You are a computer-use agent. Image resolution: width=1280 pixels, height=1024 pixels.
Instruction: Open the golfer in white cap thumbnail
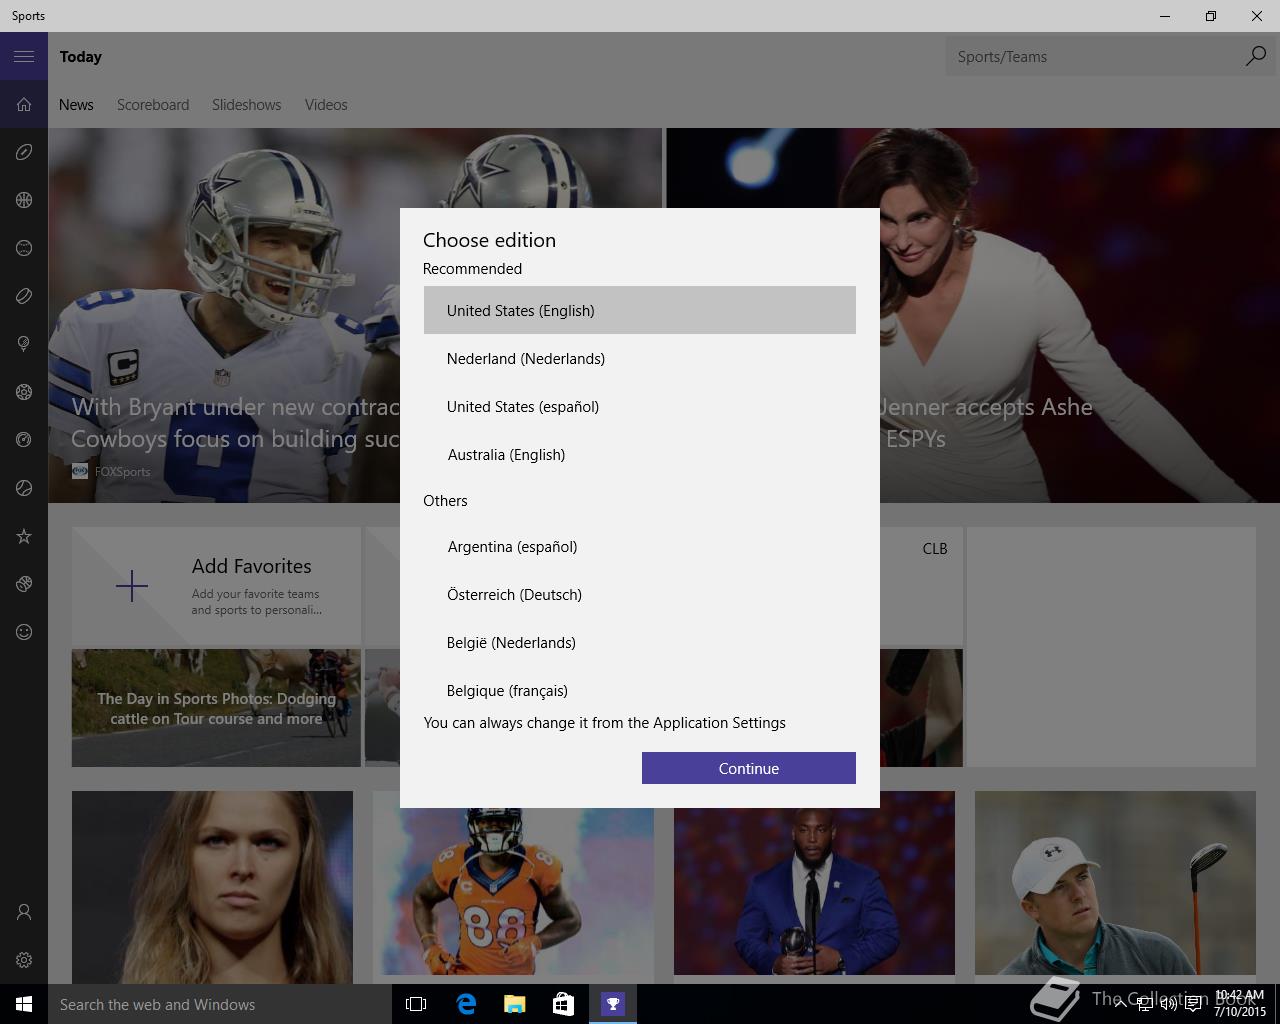(x=1115, y=882)
